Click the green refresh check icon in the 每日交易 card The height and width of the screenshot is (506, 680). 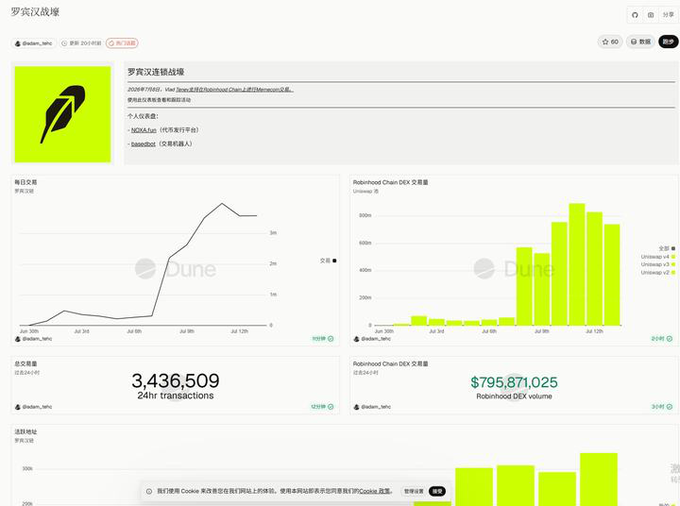tap(331, 339)
